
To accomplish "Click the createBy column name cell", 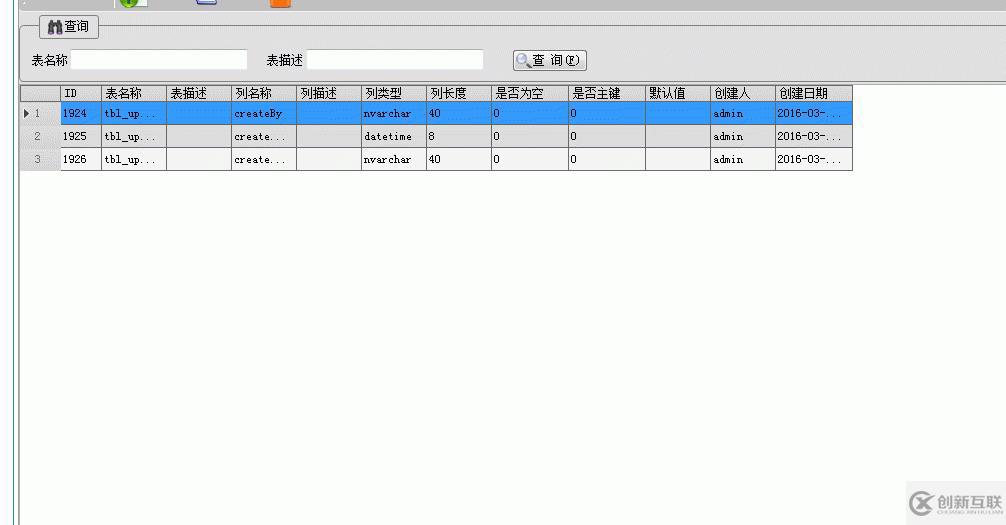I will point(264,114).
